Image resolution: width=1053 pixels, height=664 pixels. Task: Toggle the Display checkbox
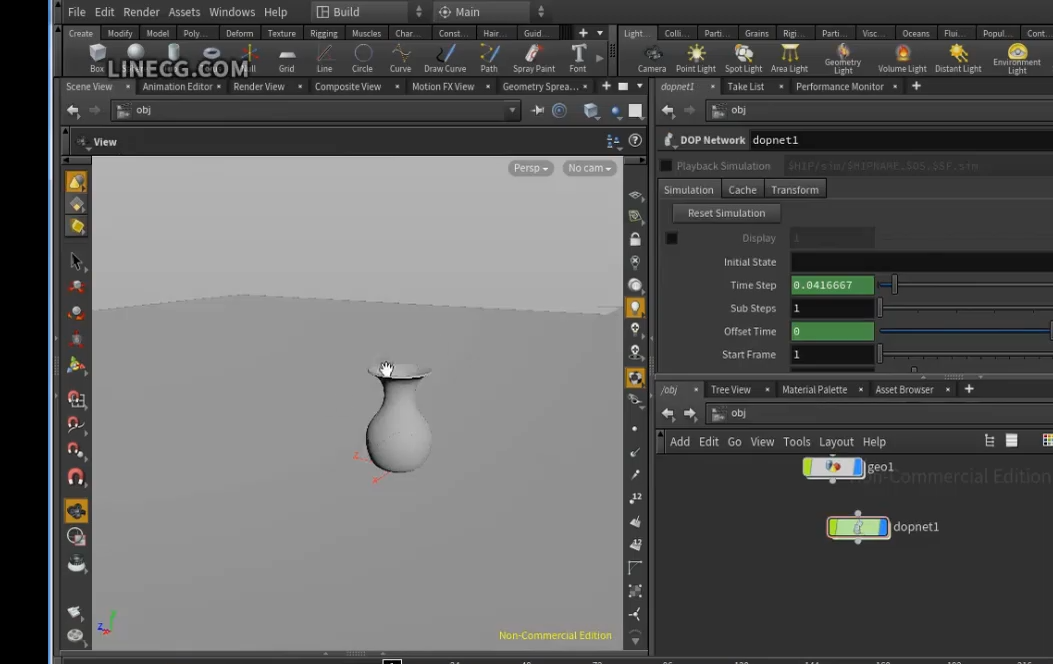click(x=672, y=238)
